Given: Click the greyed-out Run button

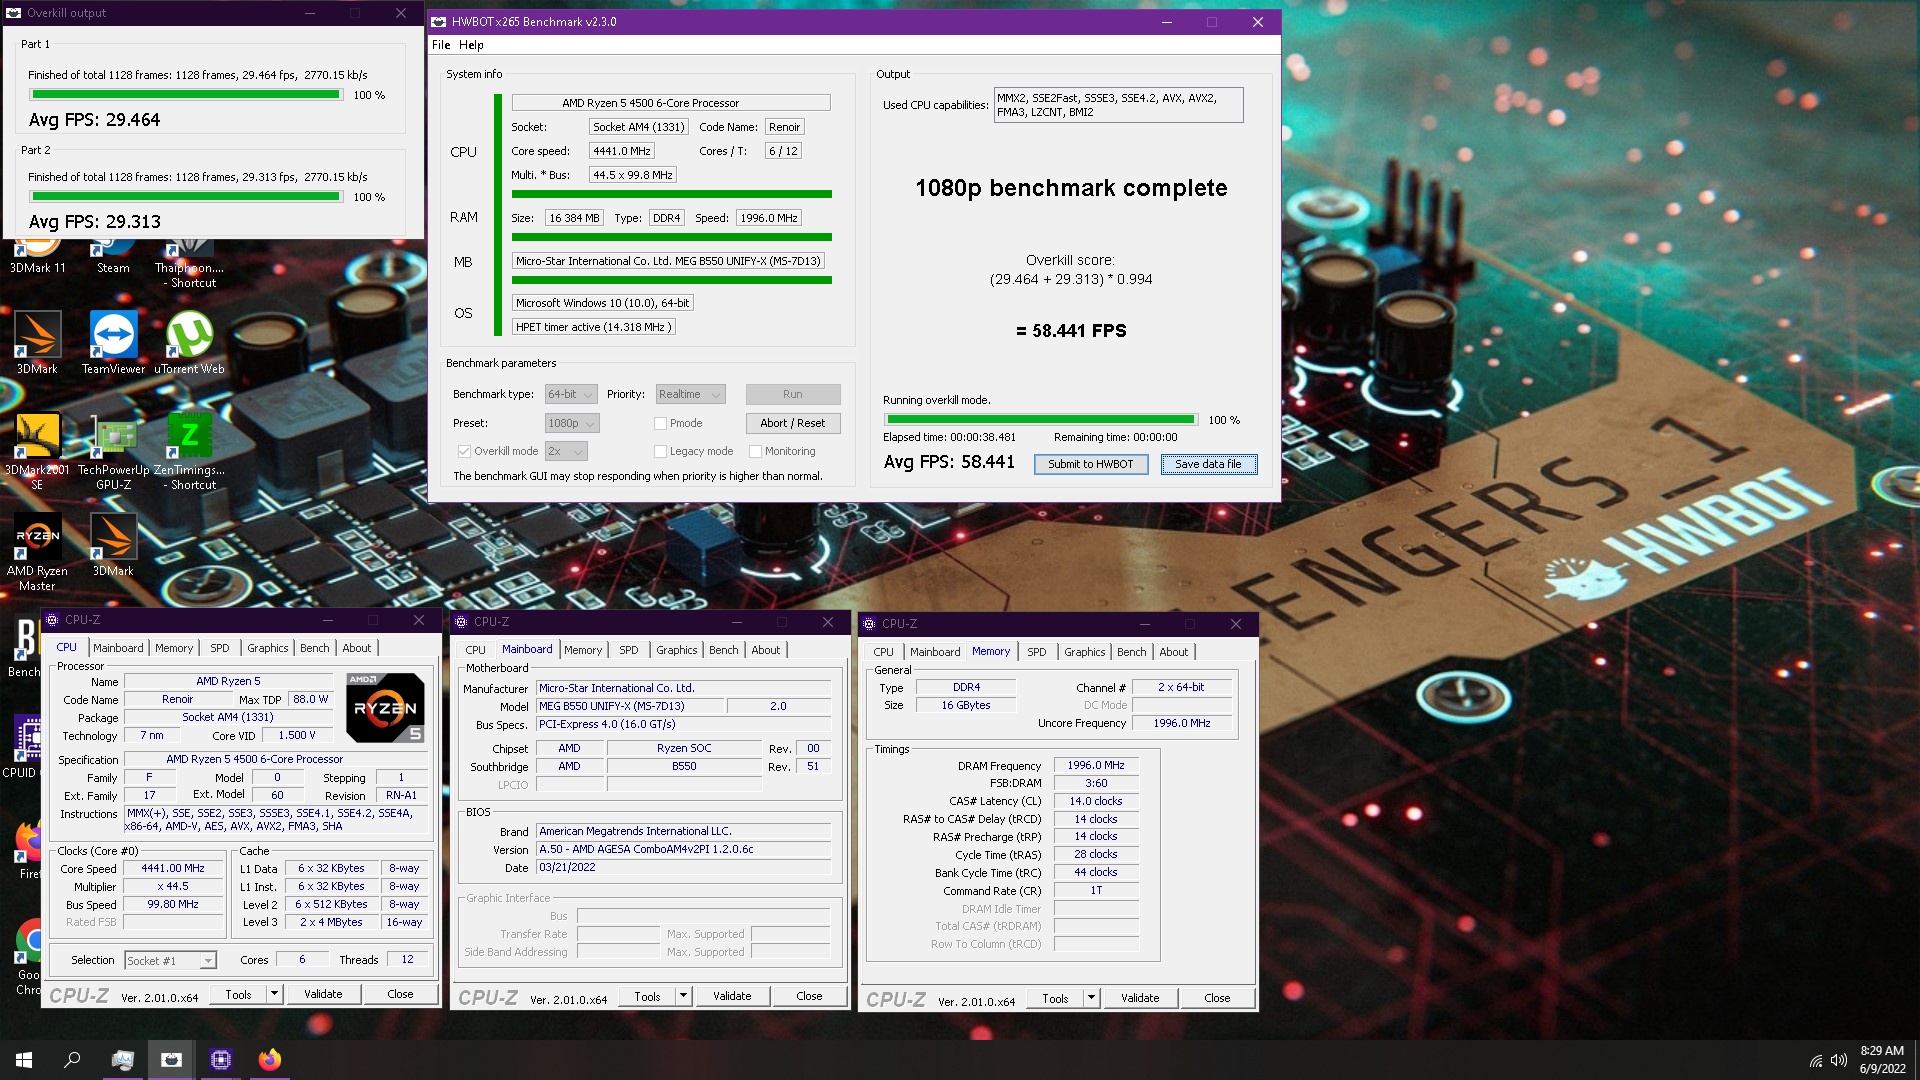Looking at the screenshot, I should pos(793,394).
